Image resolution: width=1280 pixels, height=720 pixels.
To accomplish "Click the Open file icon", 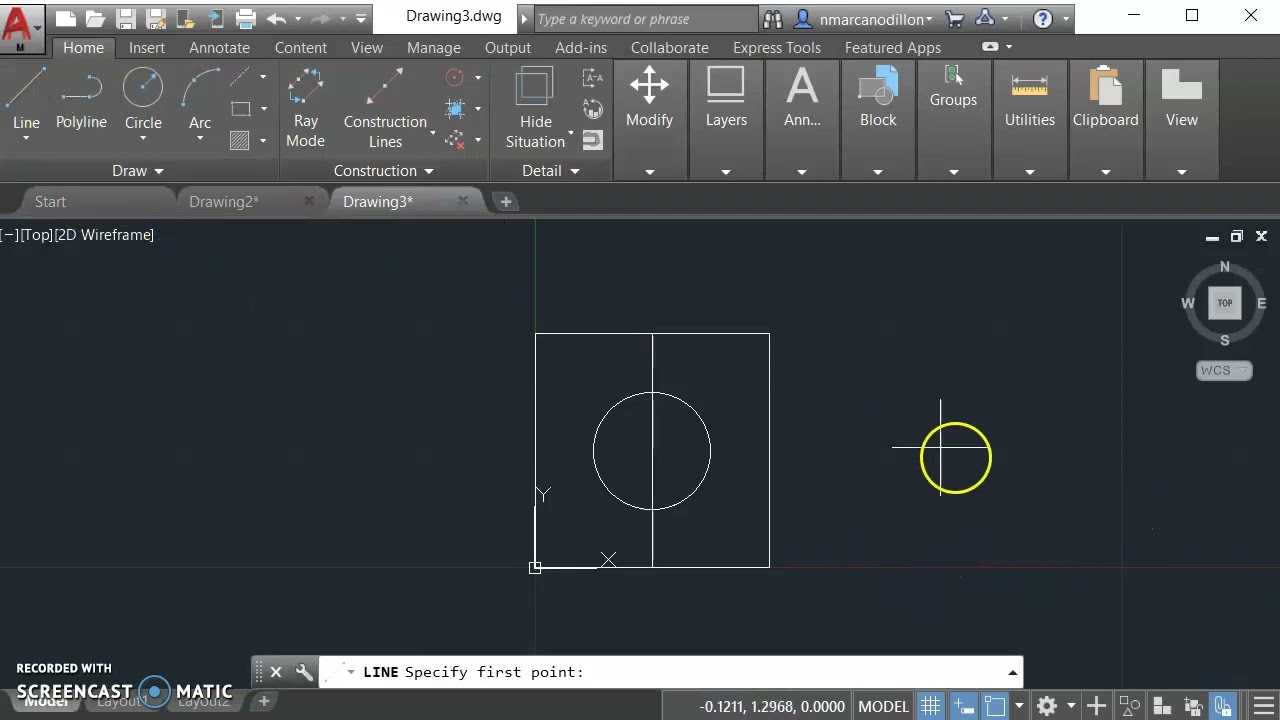I will pos(95,18).
